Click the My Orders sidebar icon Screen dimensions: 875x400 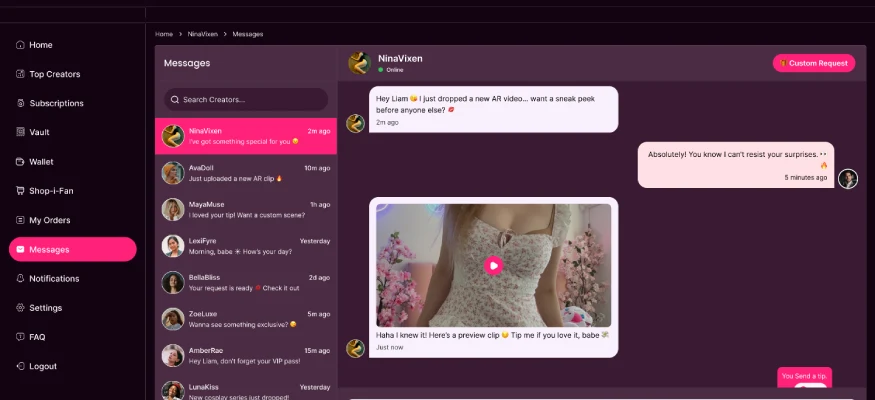click(x=20, y=220)
